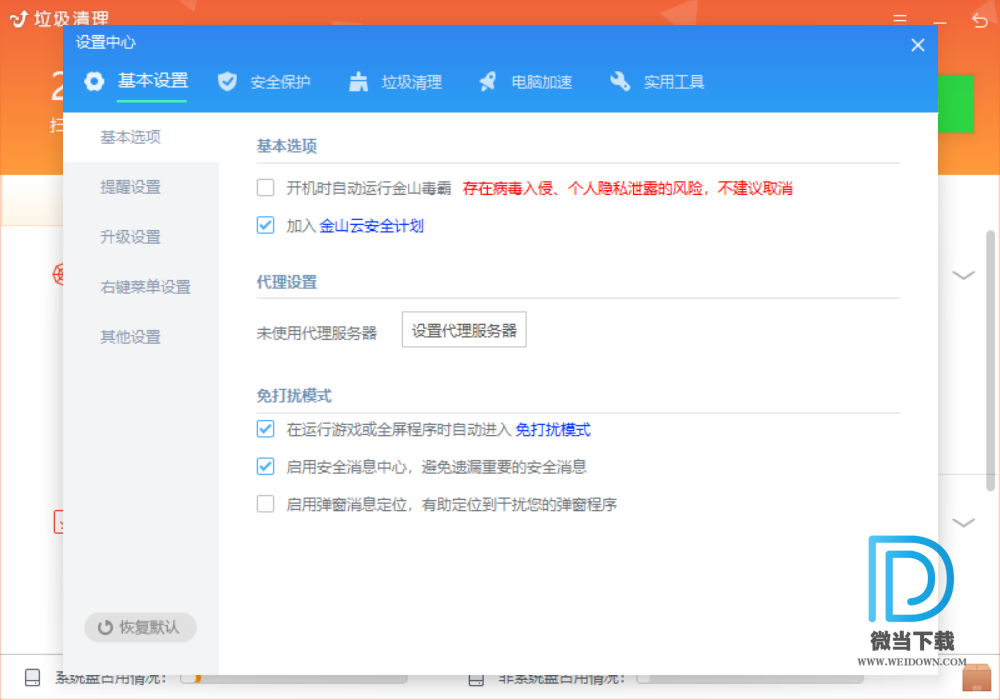The image size is (1000, 700).
Task: Enable 开机时自动运行金山毒霸 checkbox
Action: click(265, 188)
